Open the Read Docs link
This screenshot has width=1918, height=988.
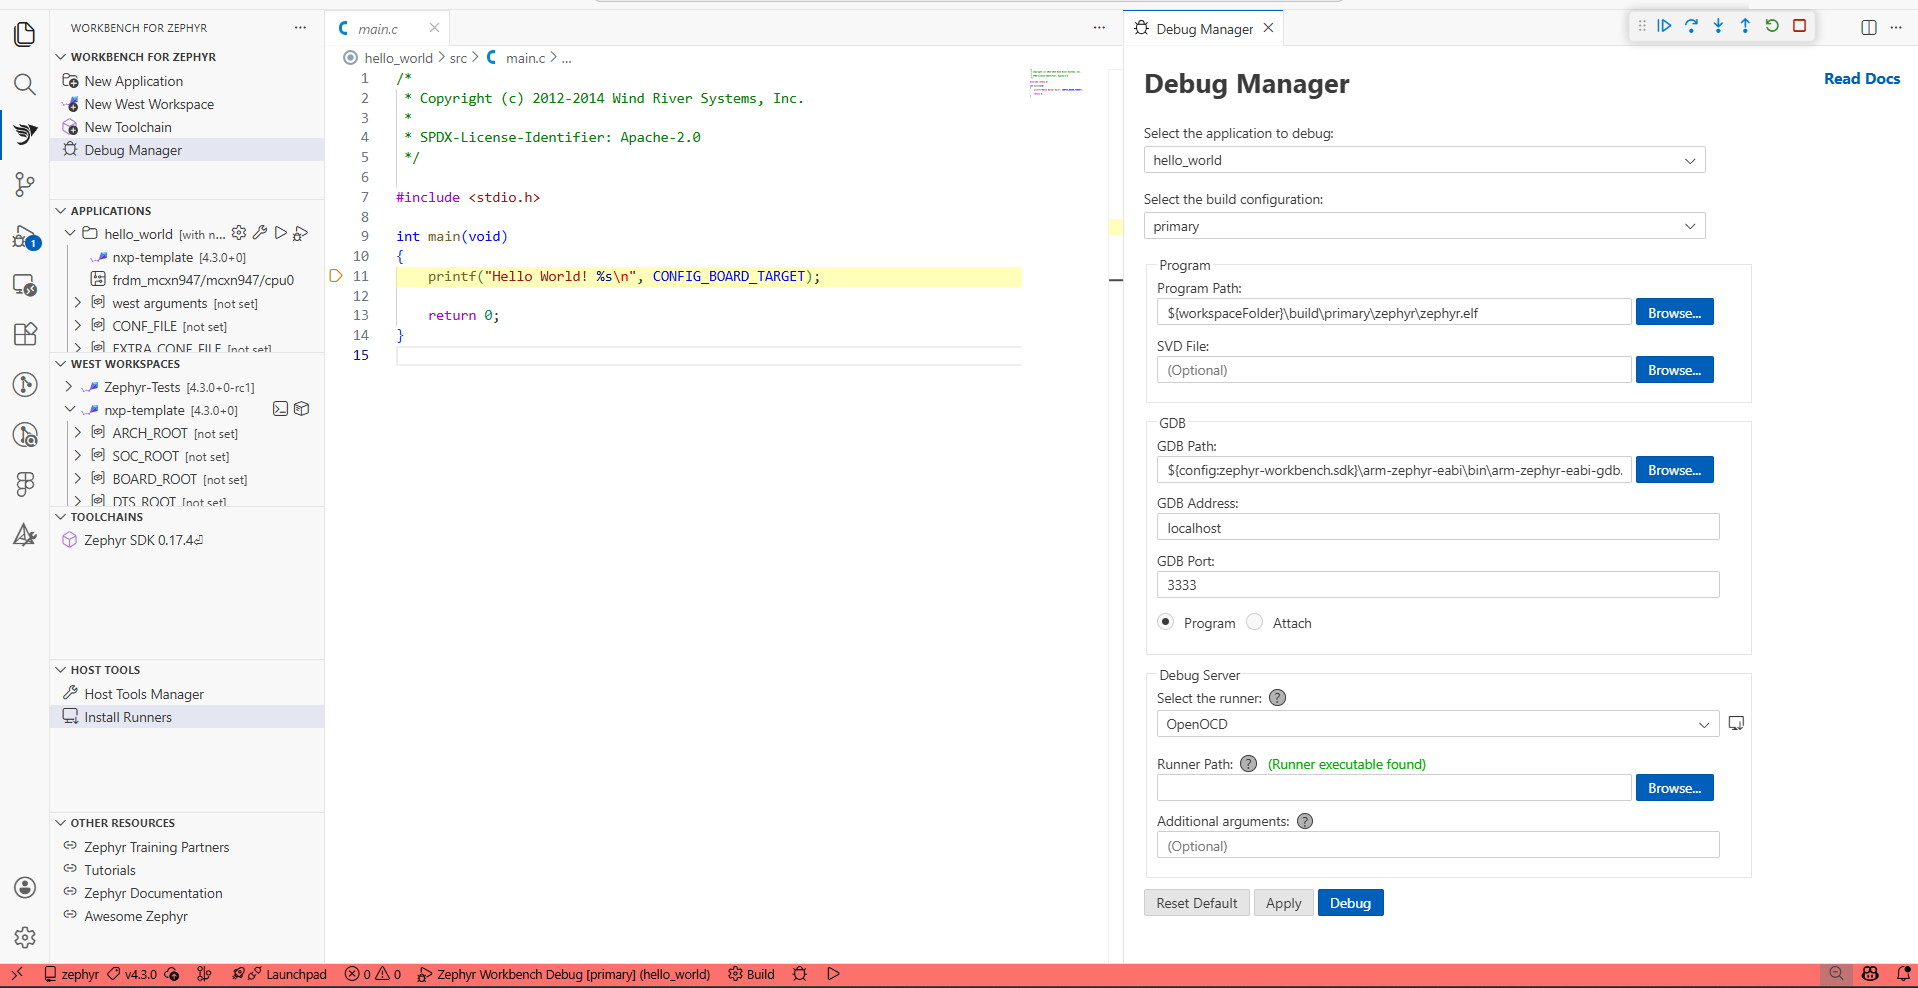point(1861,79)
